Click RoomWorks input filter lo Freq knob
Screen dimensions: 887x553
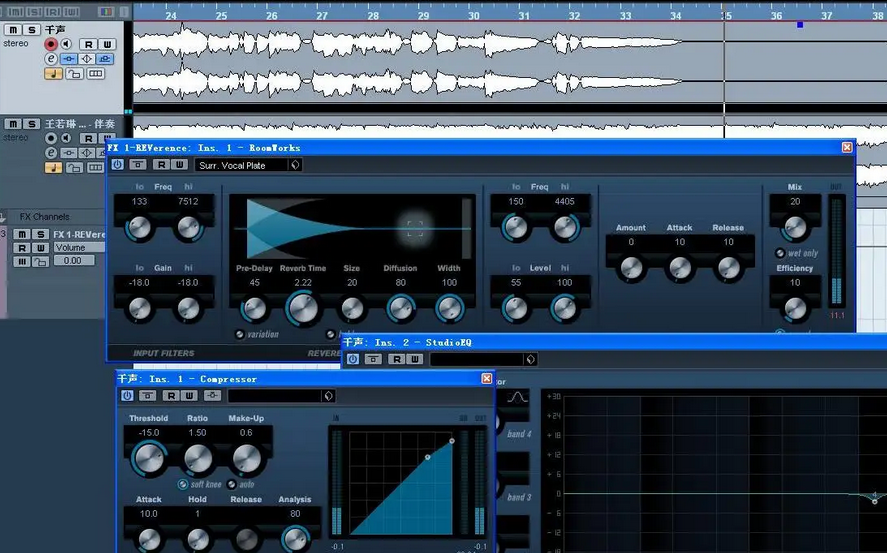(x=139, y=228)
